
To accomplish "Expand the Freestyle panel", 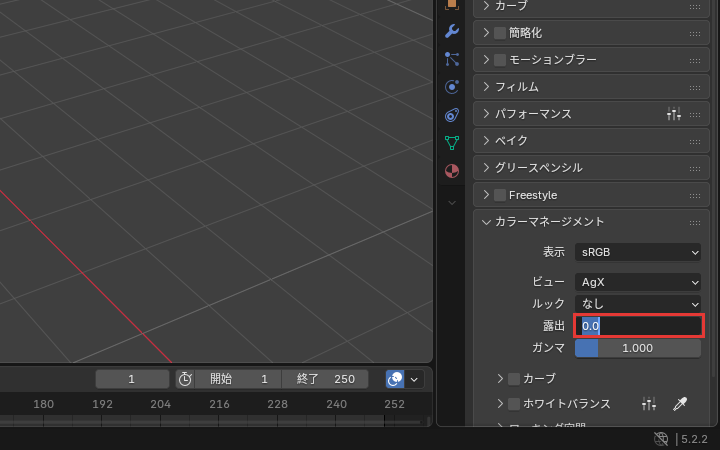I will (x=486, y=195).
